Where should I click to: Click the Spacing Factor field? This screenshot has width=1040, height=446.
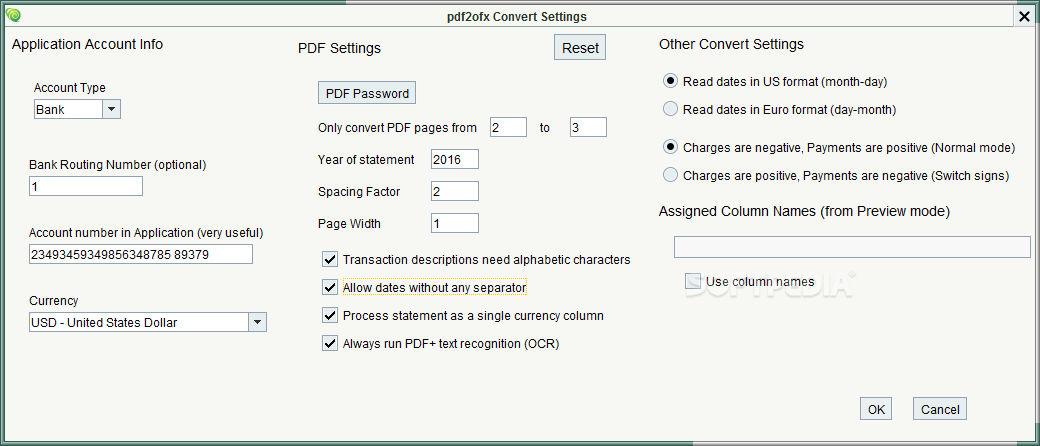tap(454, 191)
